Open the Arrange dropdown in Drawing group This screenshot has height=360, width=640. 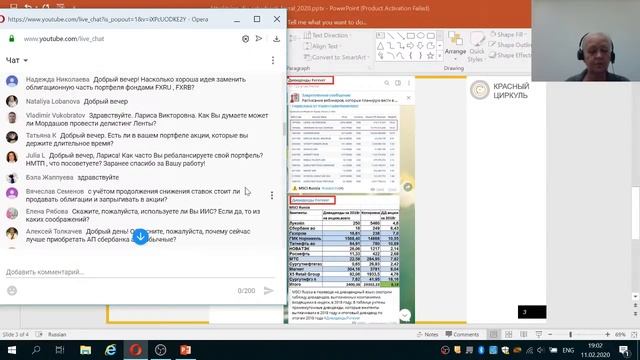click(x=455, y=46)
